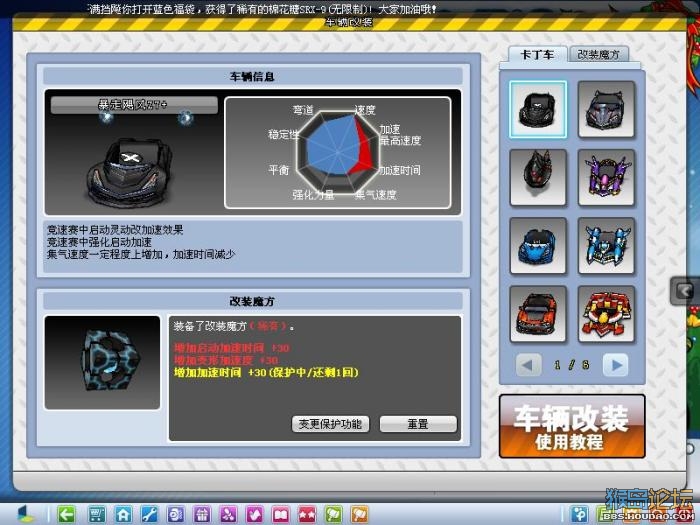Image resolution: width=700 pixels, height=525 pixels.
Task: Select the black 暴走飓风 kart thumbnail
Action: coord(538,109)
